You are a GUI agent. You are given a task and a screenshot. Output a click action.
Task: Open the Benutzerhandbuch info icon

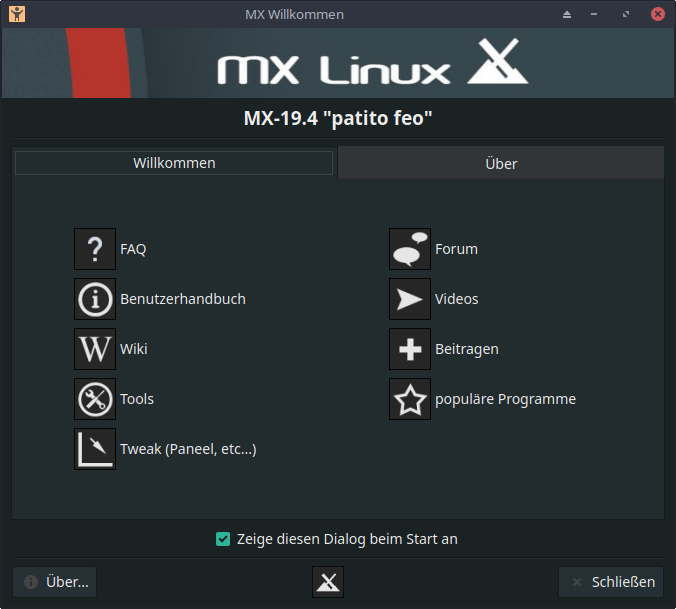click(x=95, y=299)
